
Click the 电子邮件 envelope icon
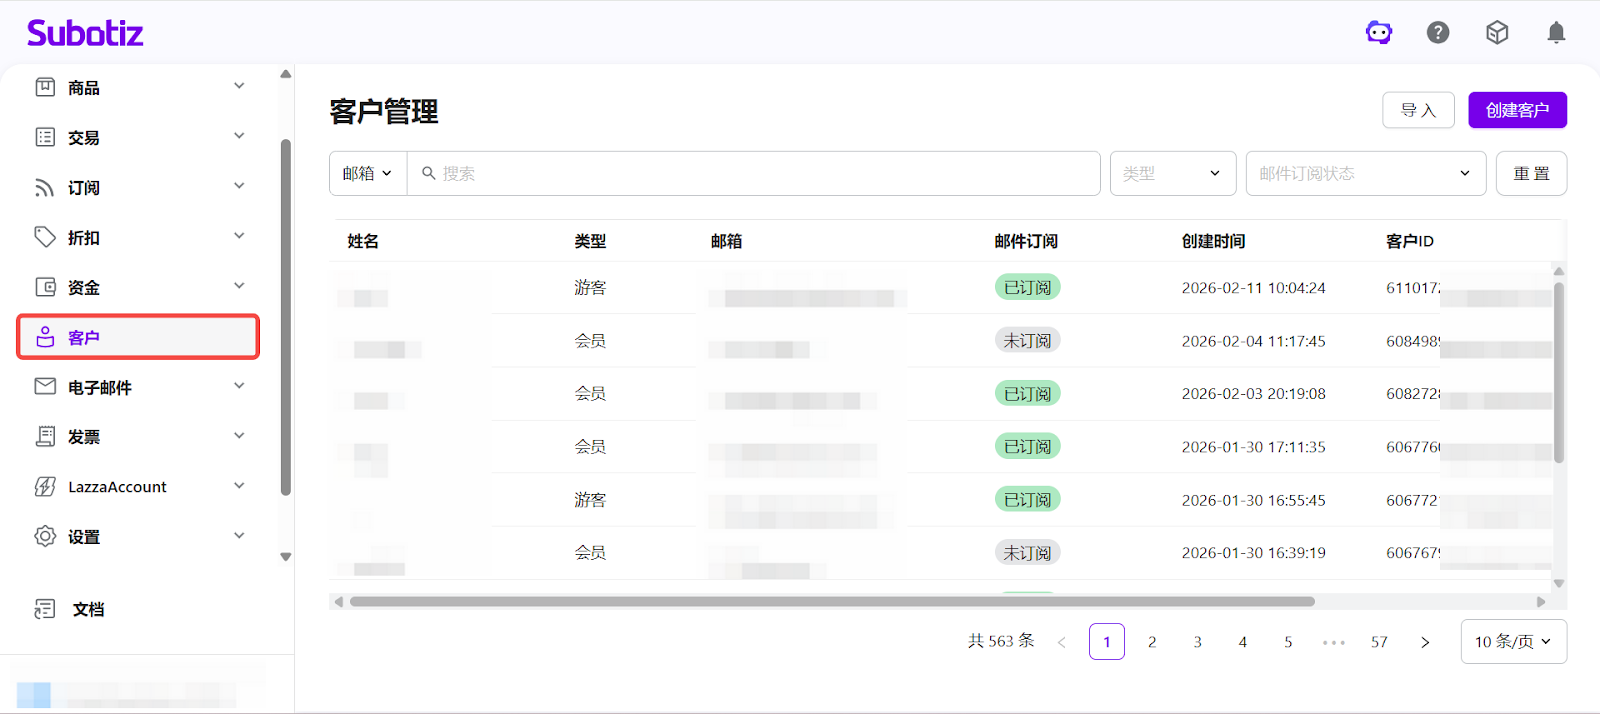click(45, 387)
